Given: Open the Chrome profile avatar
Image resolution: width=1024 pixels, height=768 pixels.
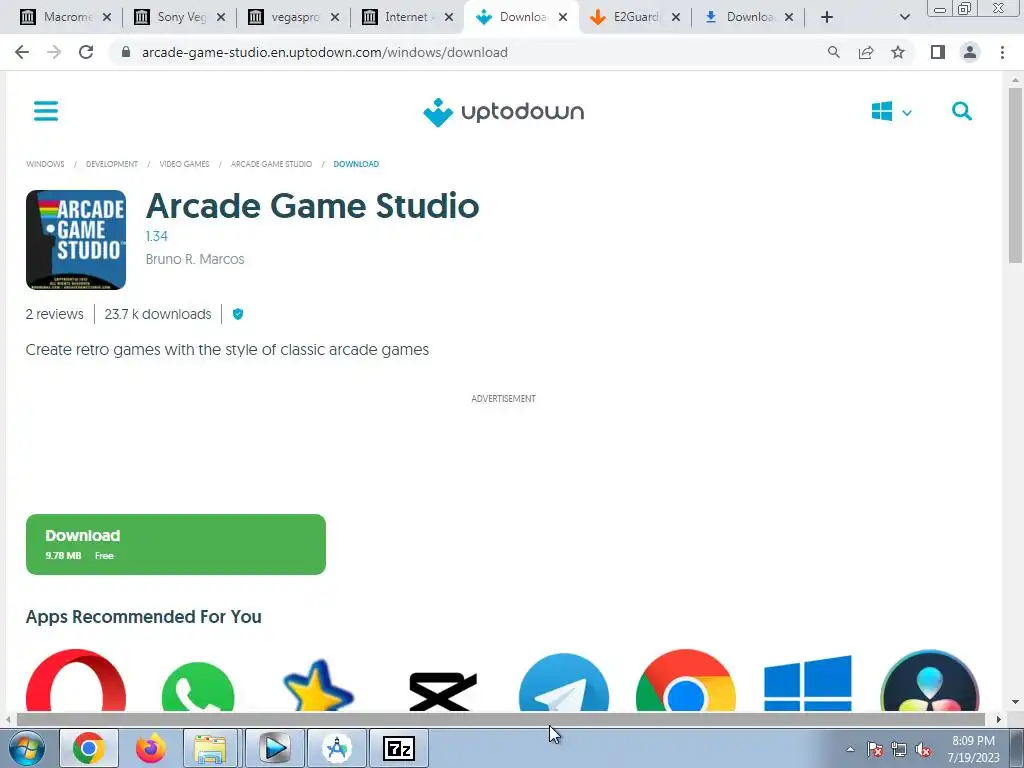Looking at the screenshot, I should click(970, 52).
